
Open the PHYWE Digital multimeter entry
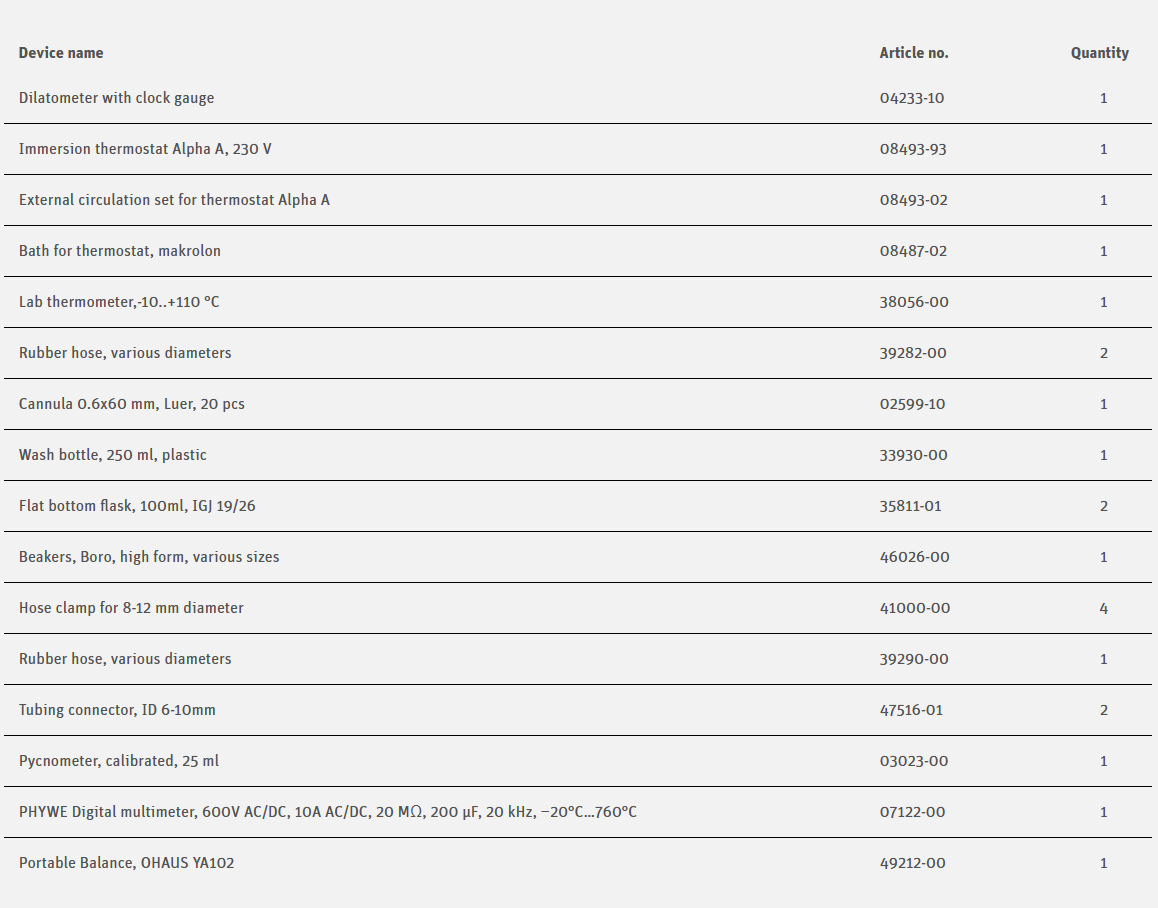327,812
